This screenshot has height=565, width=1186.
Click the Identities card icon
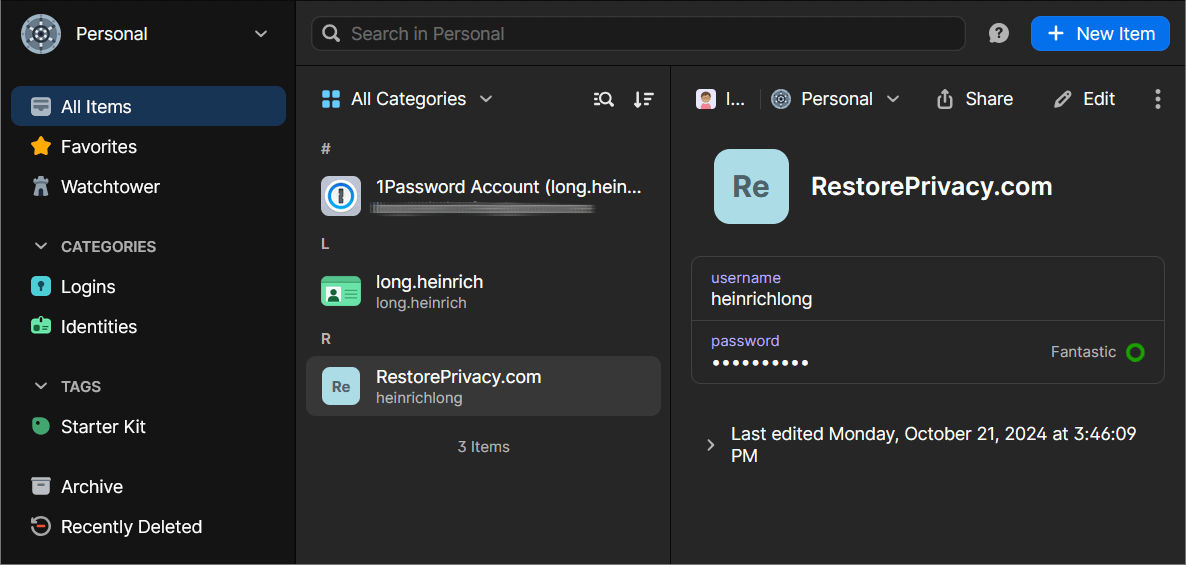coord(41,327)
